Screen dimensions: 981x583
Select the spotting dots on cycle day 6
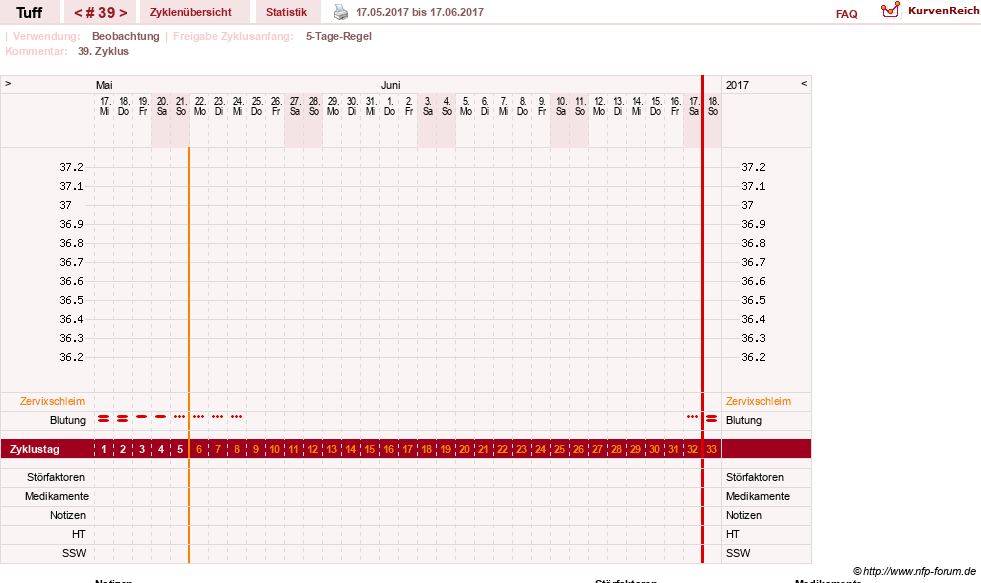(x=198, y=417)
